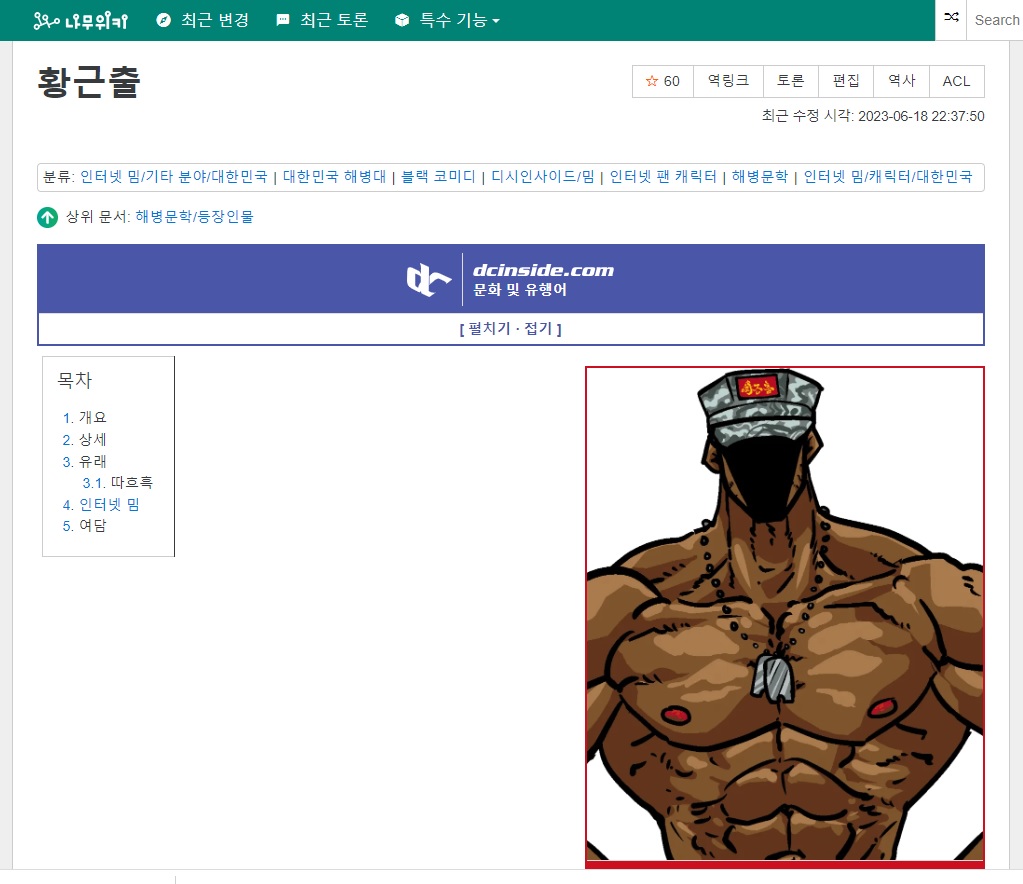
Task: Click the ACL button
Action: (956, 81)
